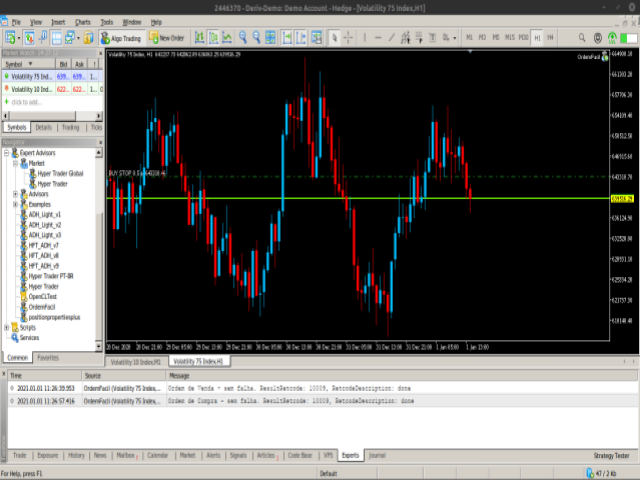Open the Journal tab in Toolbox
Viewport: 640px width, 480px height.
point(376,454)
